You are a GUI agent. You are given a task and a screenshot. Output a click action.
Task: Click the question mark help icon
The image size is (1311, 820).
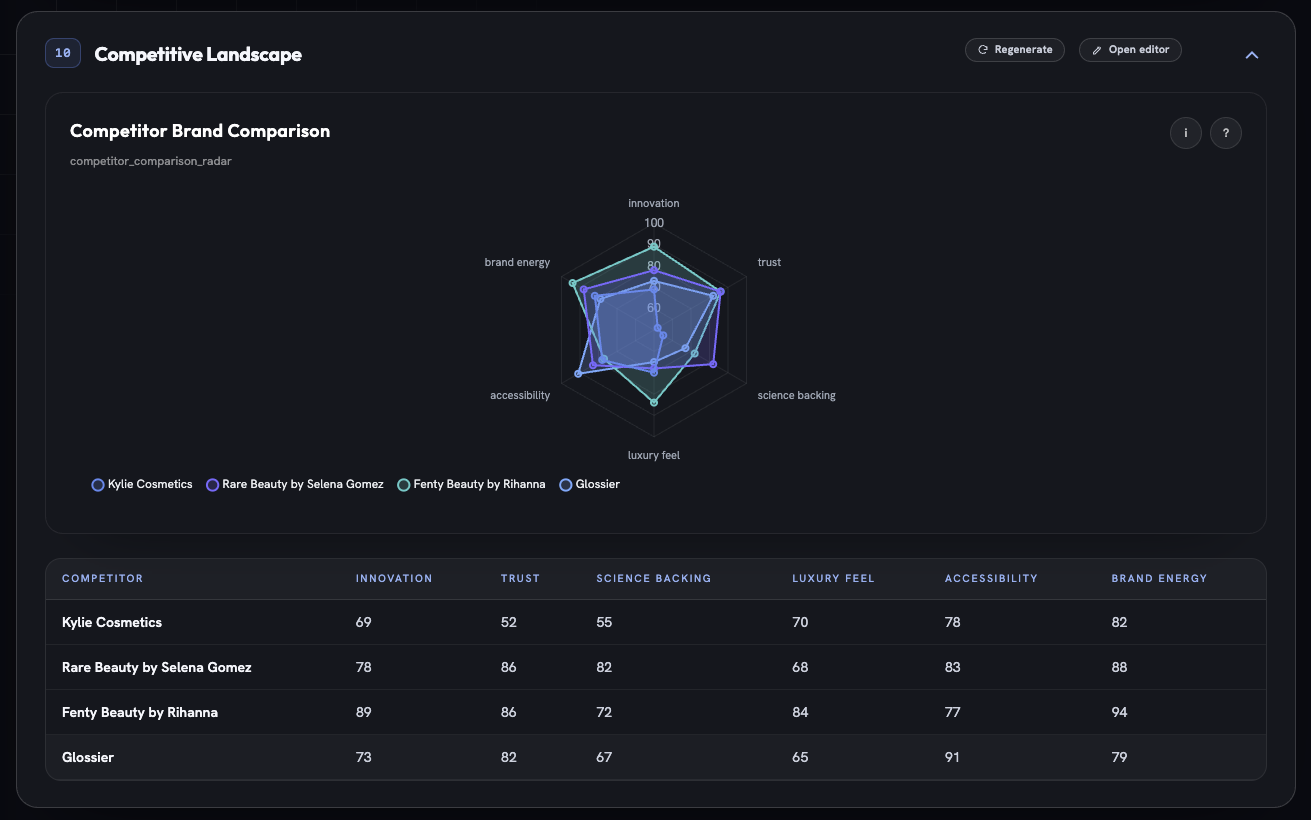(1226, 133)
